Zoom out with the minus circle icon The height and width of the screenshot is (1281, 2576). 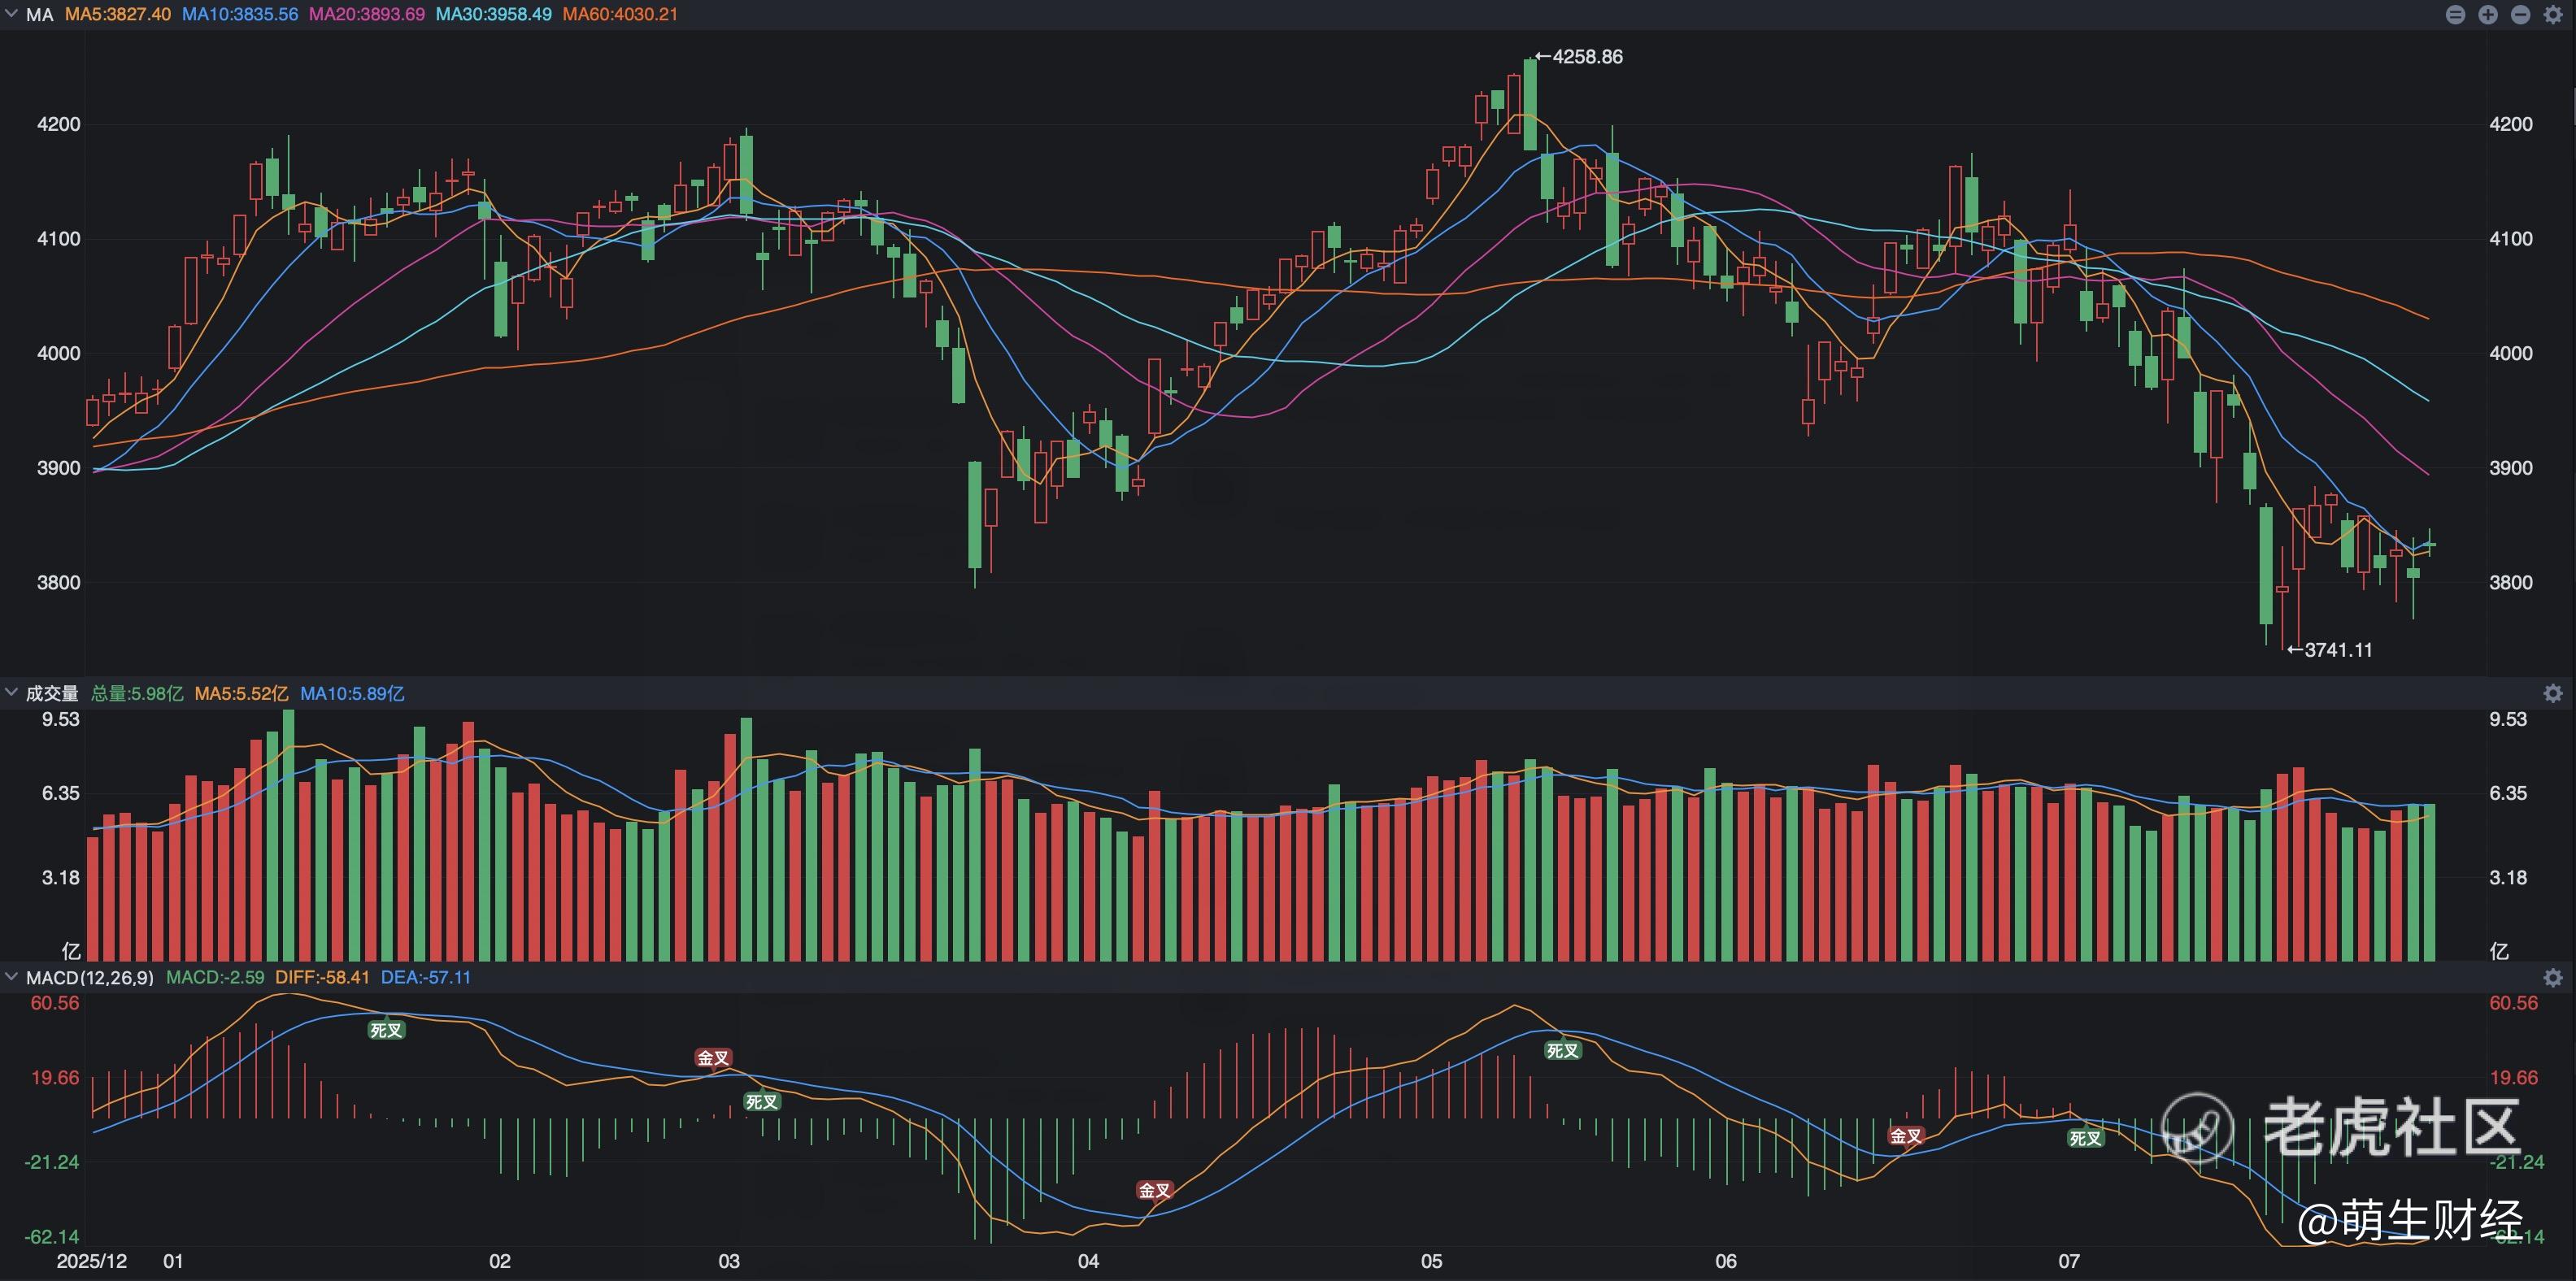tap(2521, 14)
